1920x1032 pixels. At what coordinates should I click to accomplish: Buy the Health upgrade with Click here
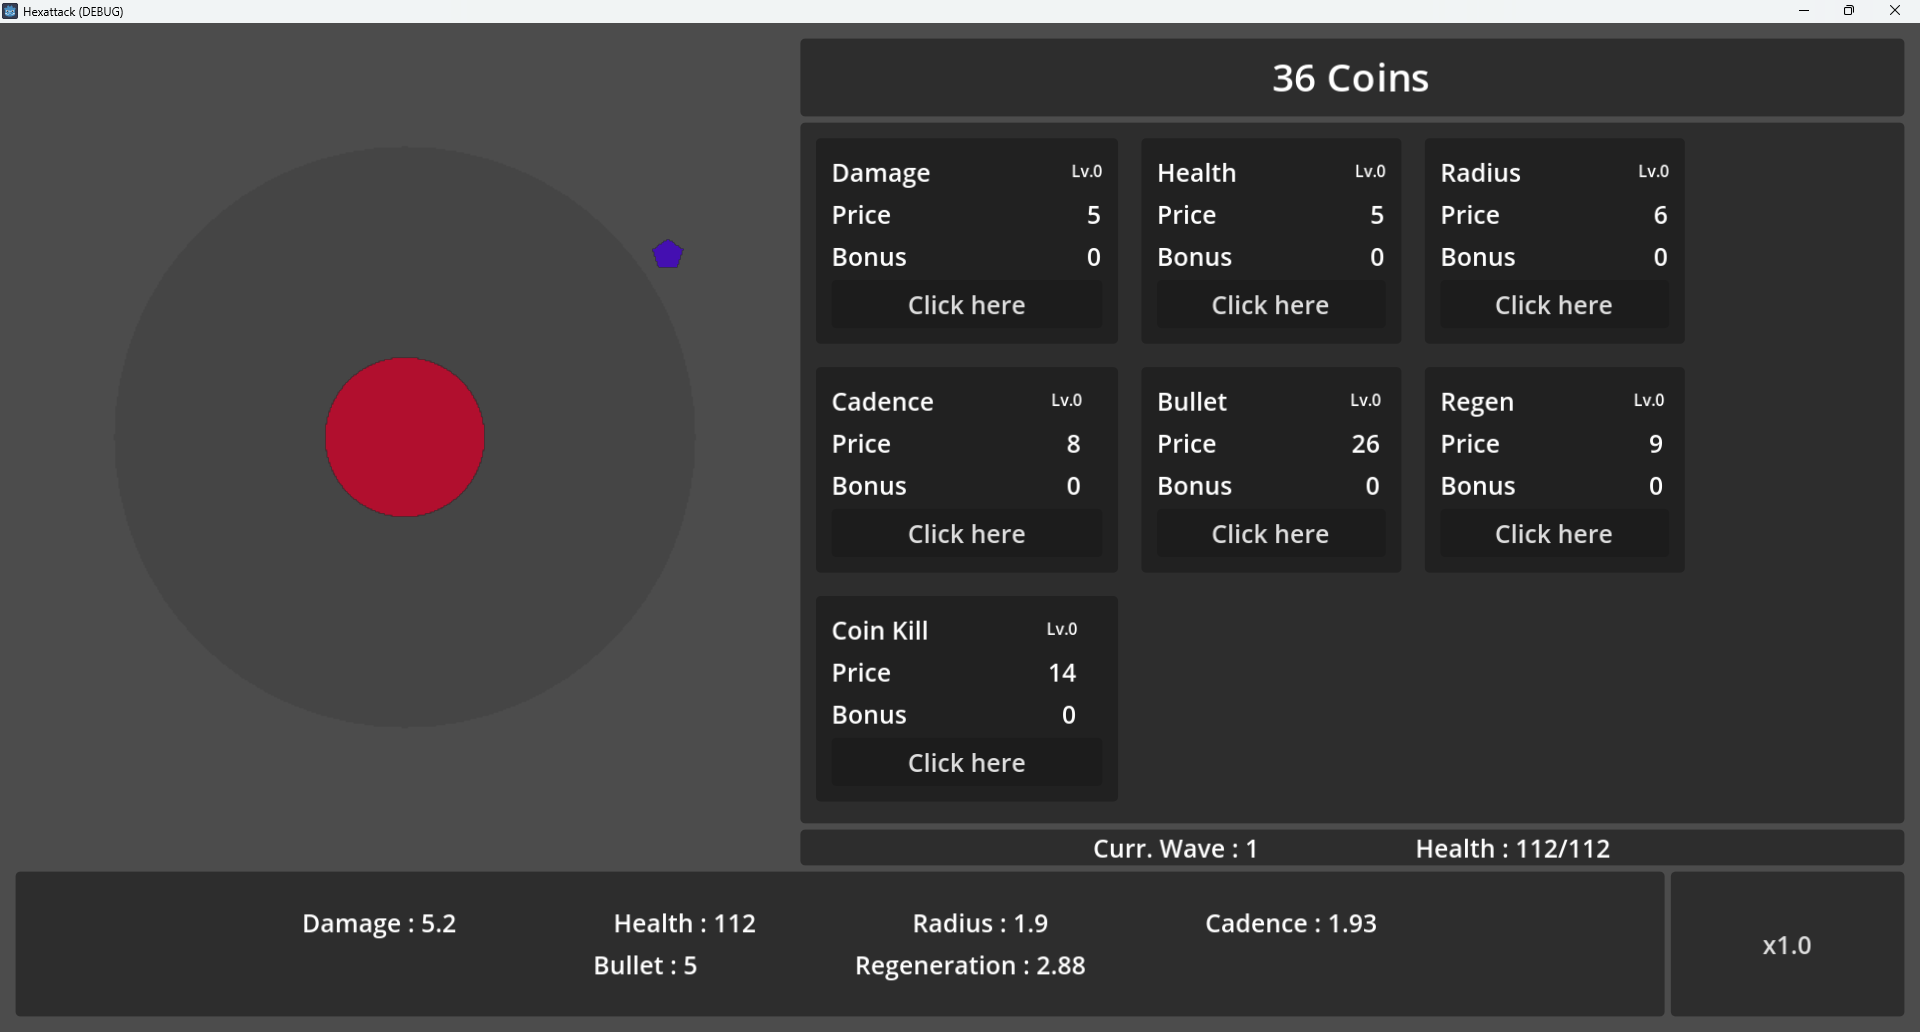[x=1270, y=305]
